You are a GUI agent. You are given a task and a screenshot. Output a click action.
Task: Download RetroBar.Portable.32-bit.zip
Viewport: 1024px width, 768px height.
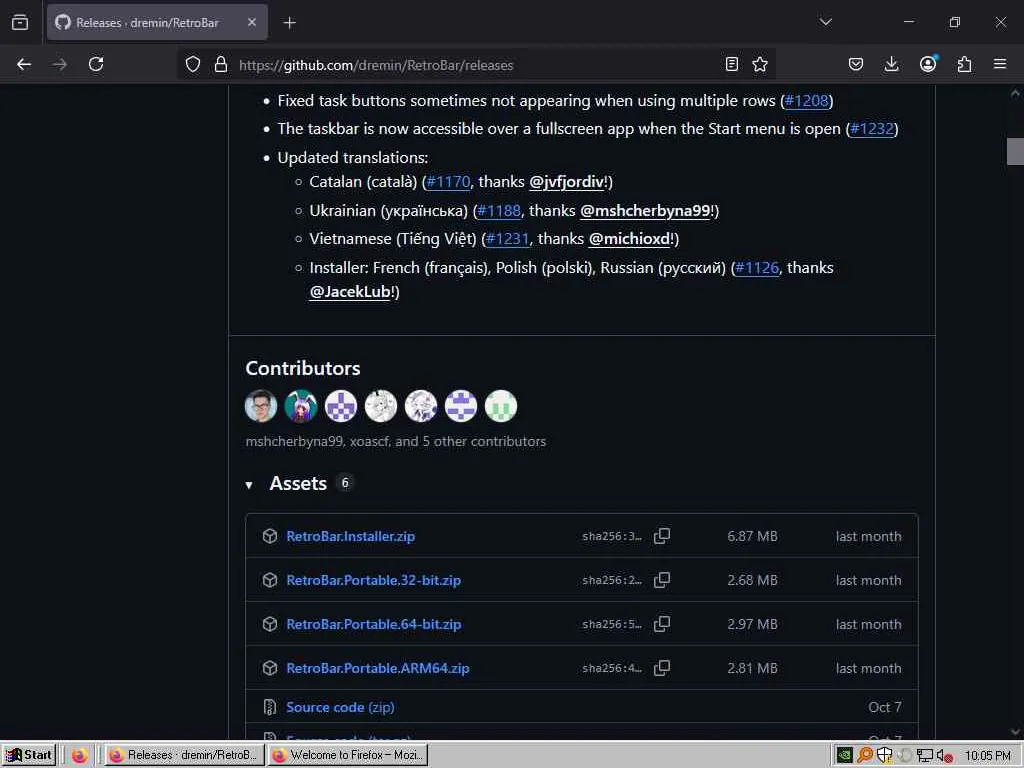(x=374, y=580)
